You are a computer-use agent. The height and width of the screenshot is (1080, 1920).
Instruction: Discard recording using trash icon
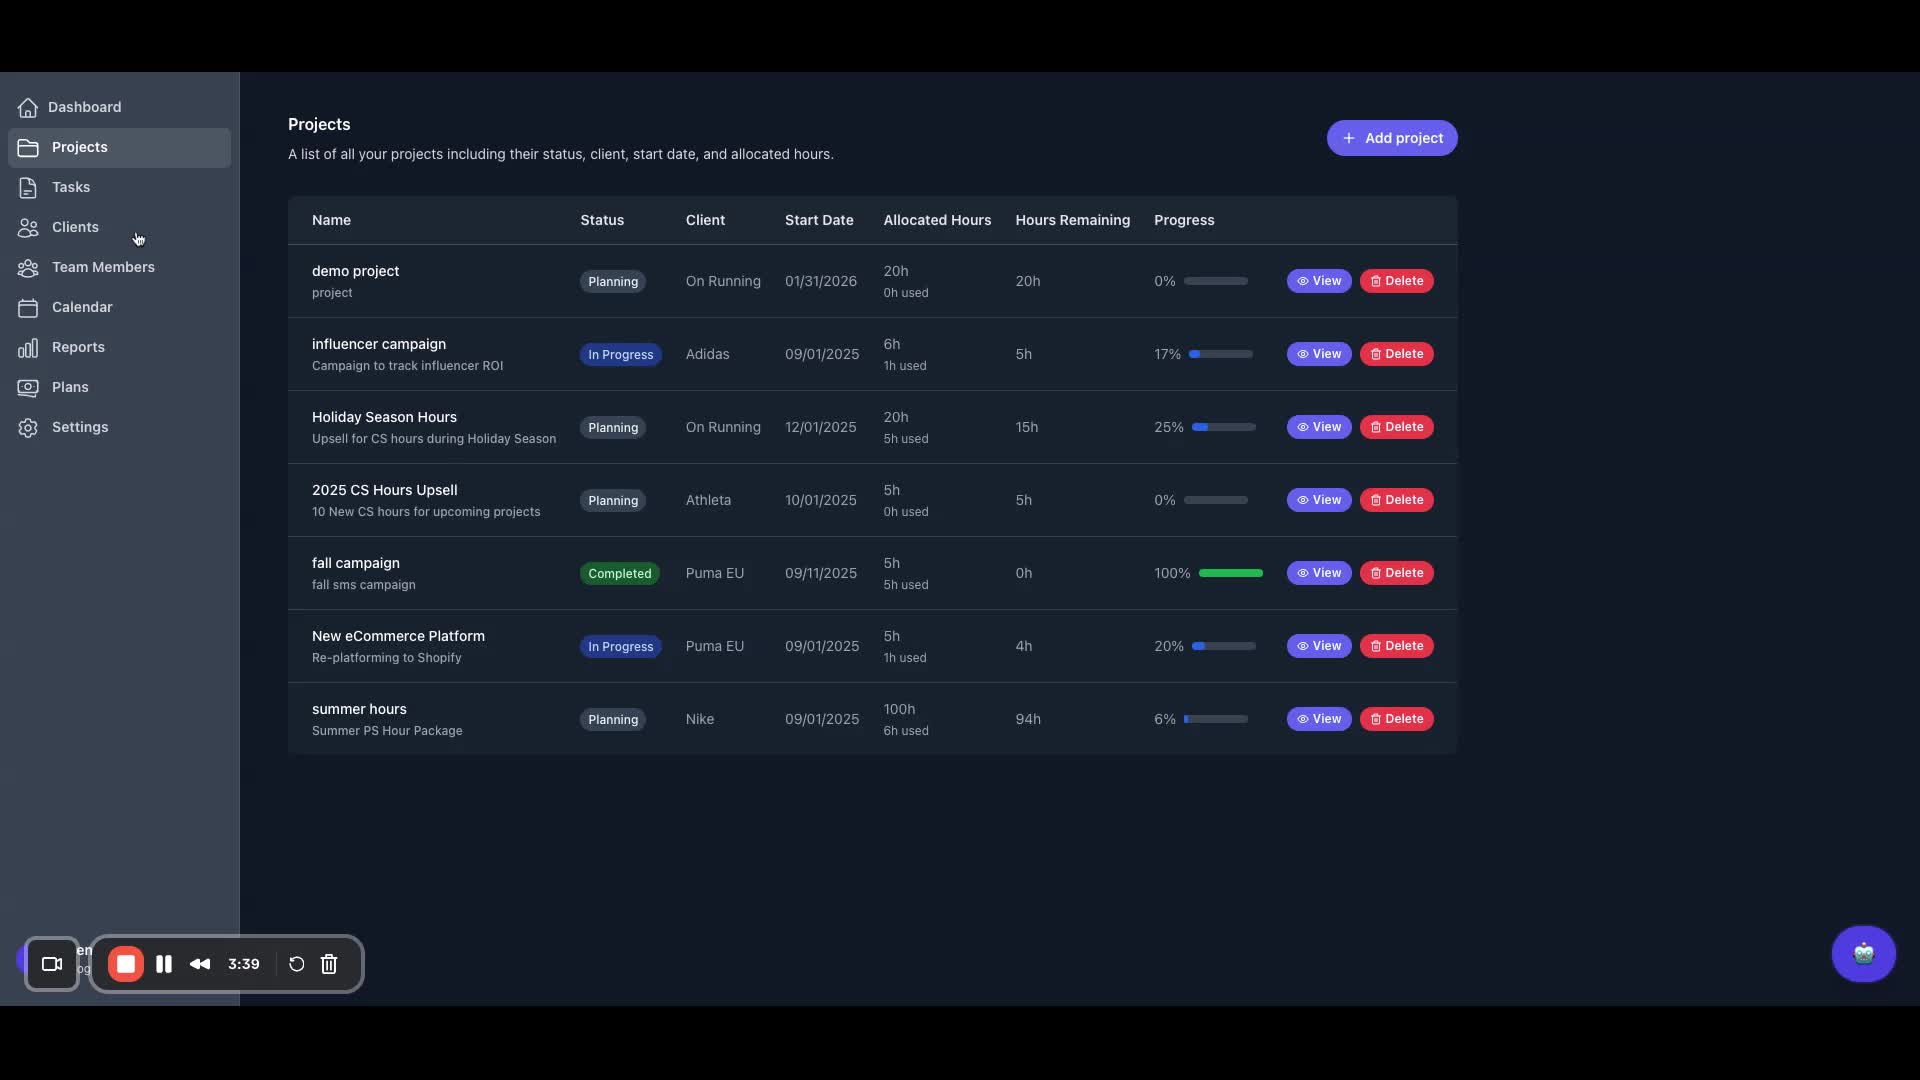pyautogui.click(x=329, y=964)
